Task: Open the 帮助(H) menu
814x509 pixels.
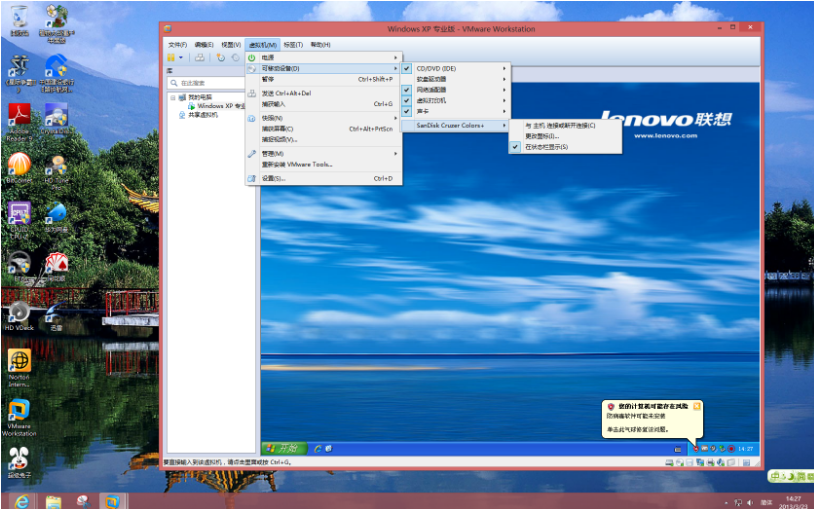Action: click(x=320, y=45)
